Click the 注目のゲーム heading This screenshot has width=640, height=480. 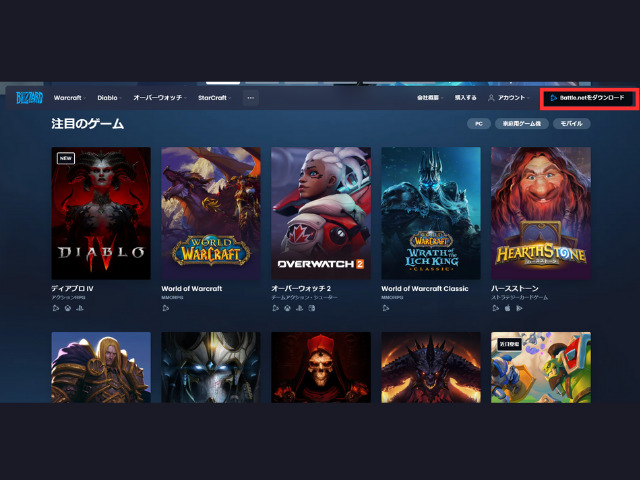click(x=87, y=124)
